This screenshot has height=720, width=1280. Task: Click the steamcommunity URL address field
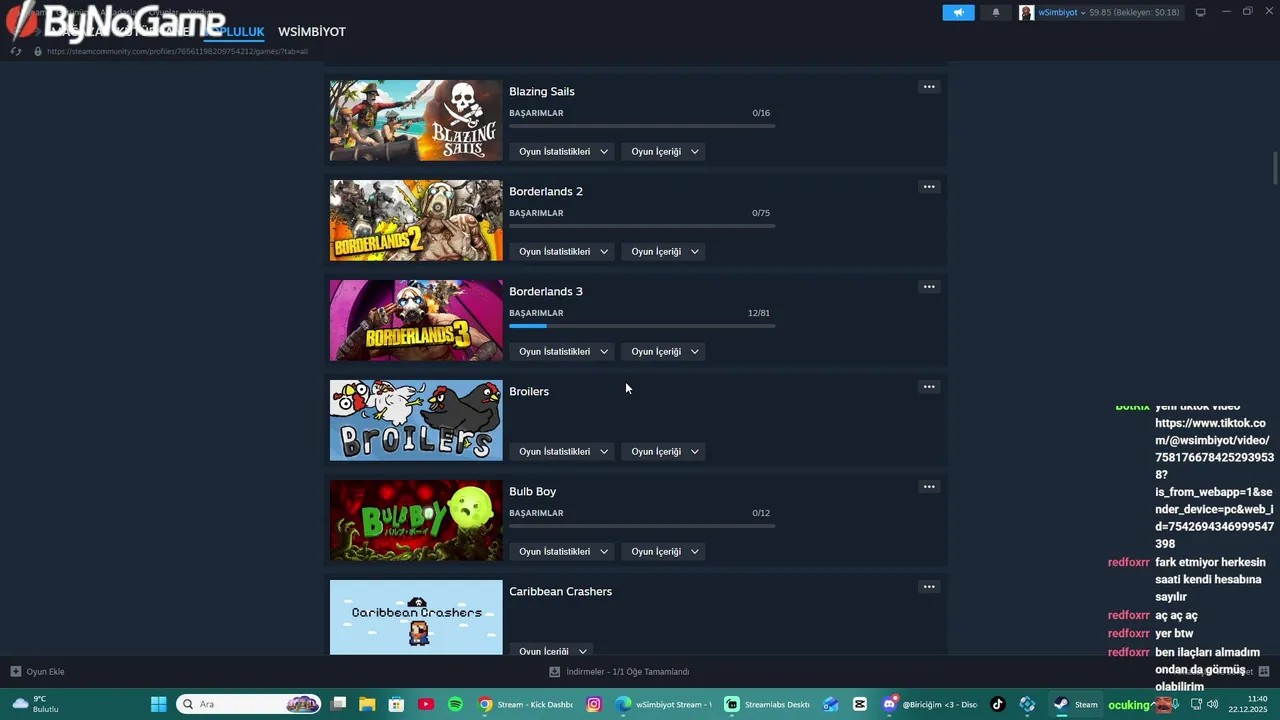(x=177, y=51)
